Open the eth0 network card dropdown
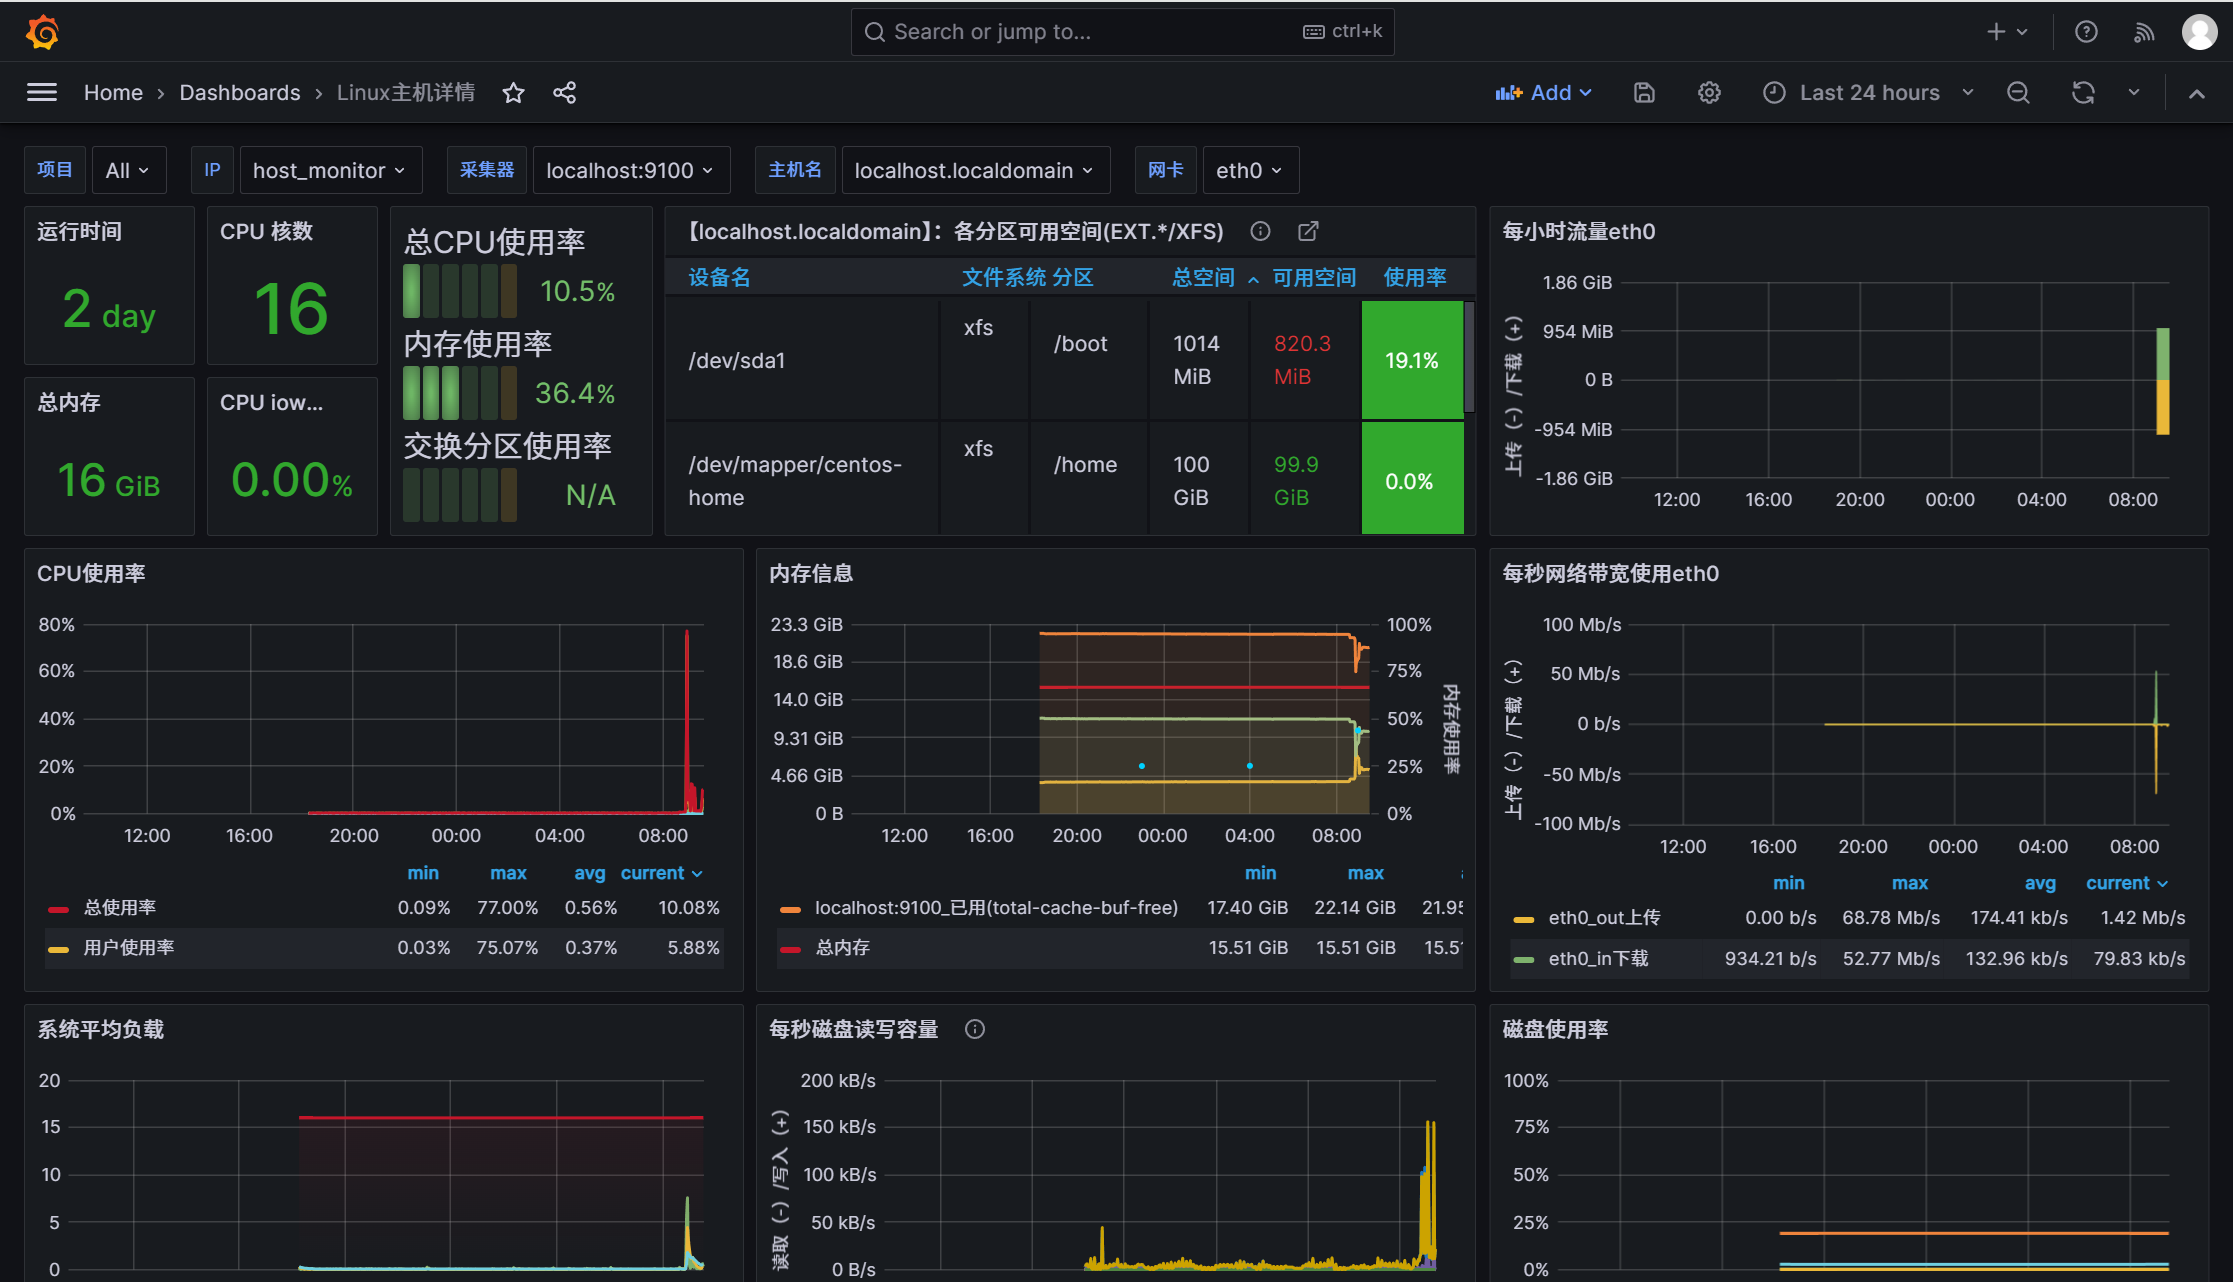The width and height of the screenshot is (2233, 1282). (1249, 171)
